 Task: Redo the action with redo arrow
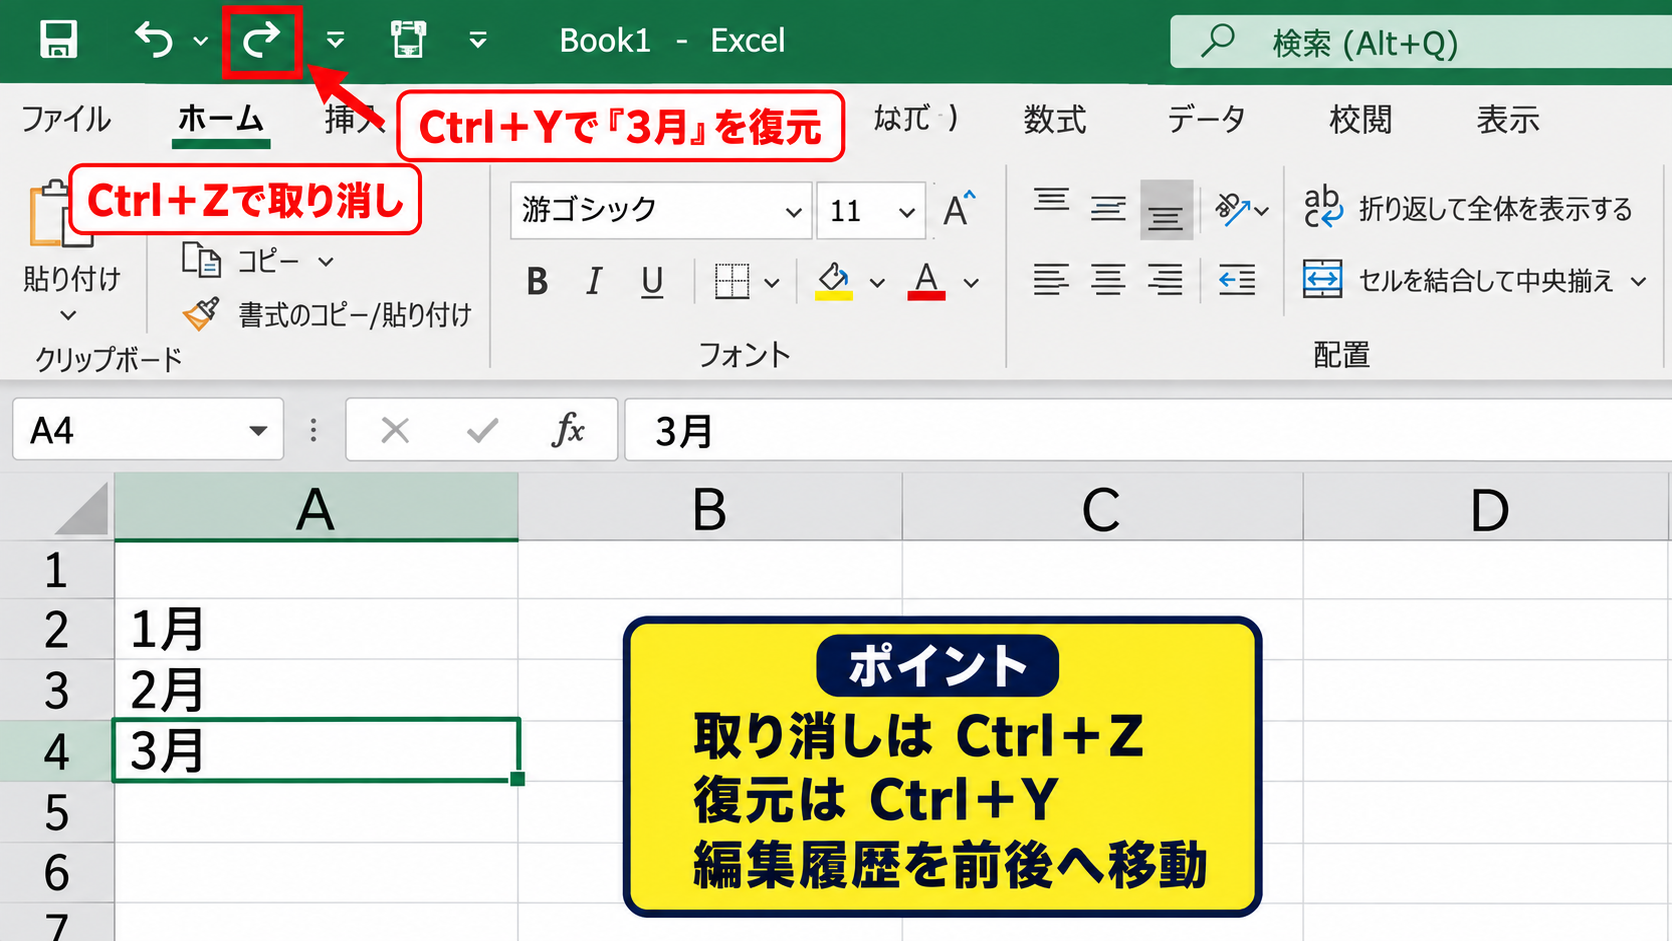click(262, 40)
